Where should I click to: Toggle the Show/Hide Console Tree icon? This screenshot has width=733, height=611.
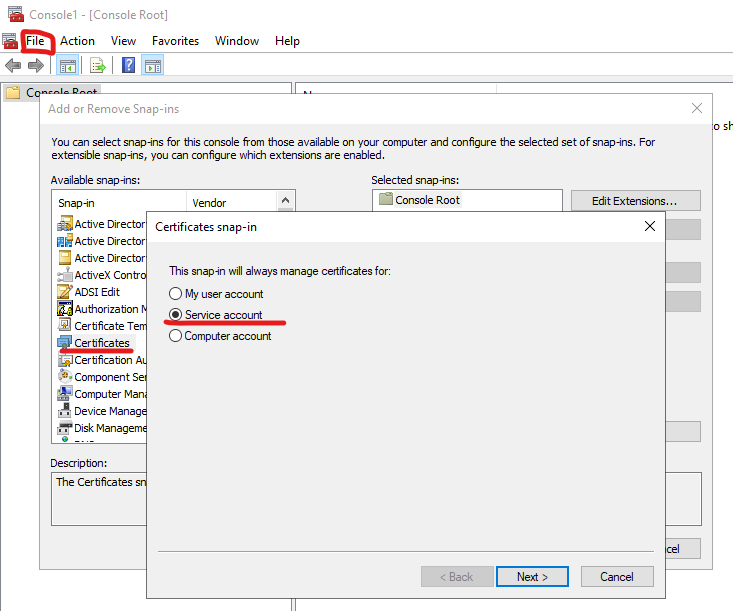pos(68,66)
